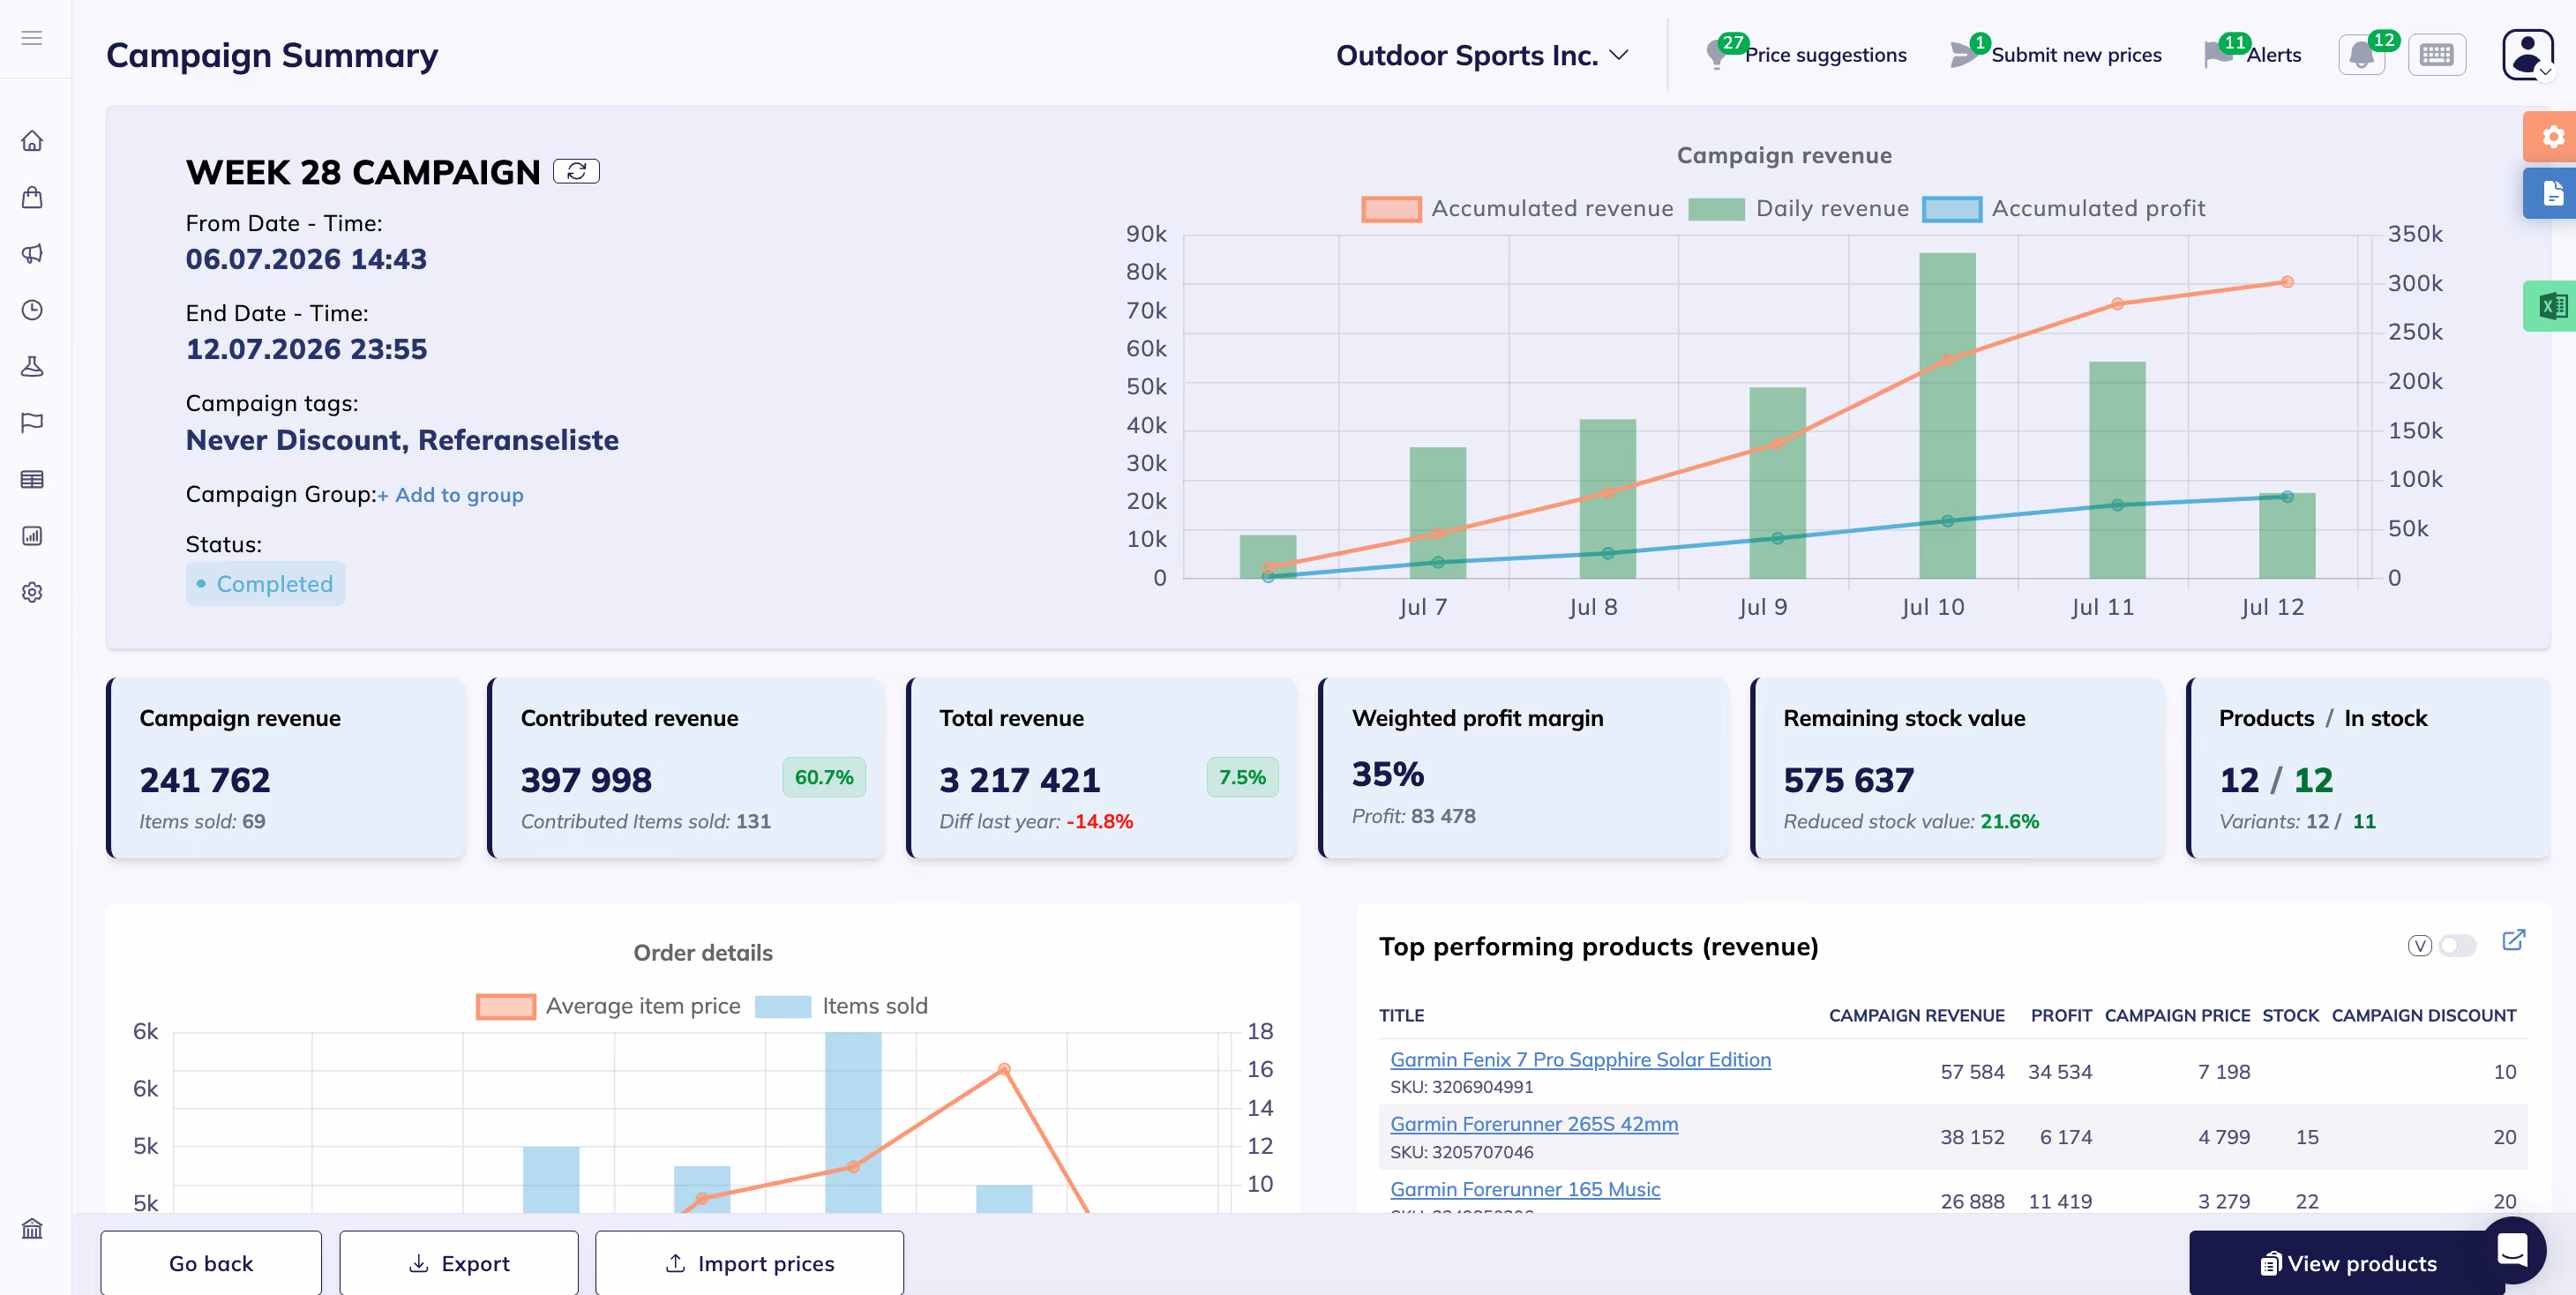The height and width of the screenshot is (1295, 2576).
Task: Sort by the TITLE column header
Action: point(1401,1015)
